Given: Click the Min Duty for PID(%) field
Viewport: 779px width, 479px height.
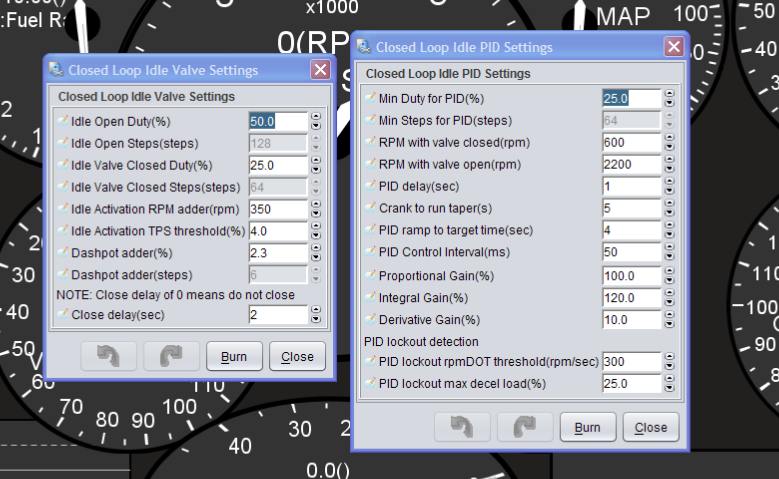Looking at the screenshot, I should (x=632, y=98).
